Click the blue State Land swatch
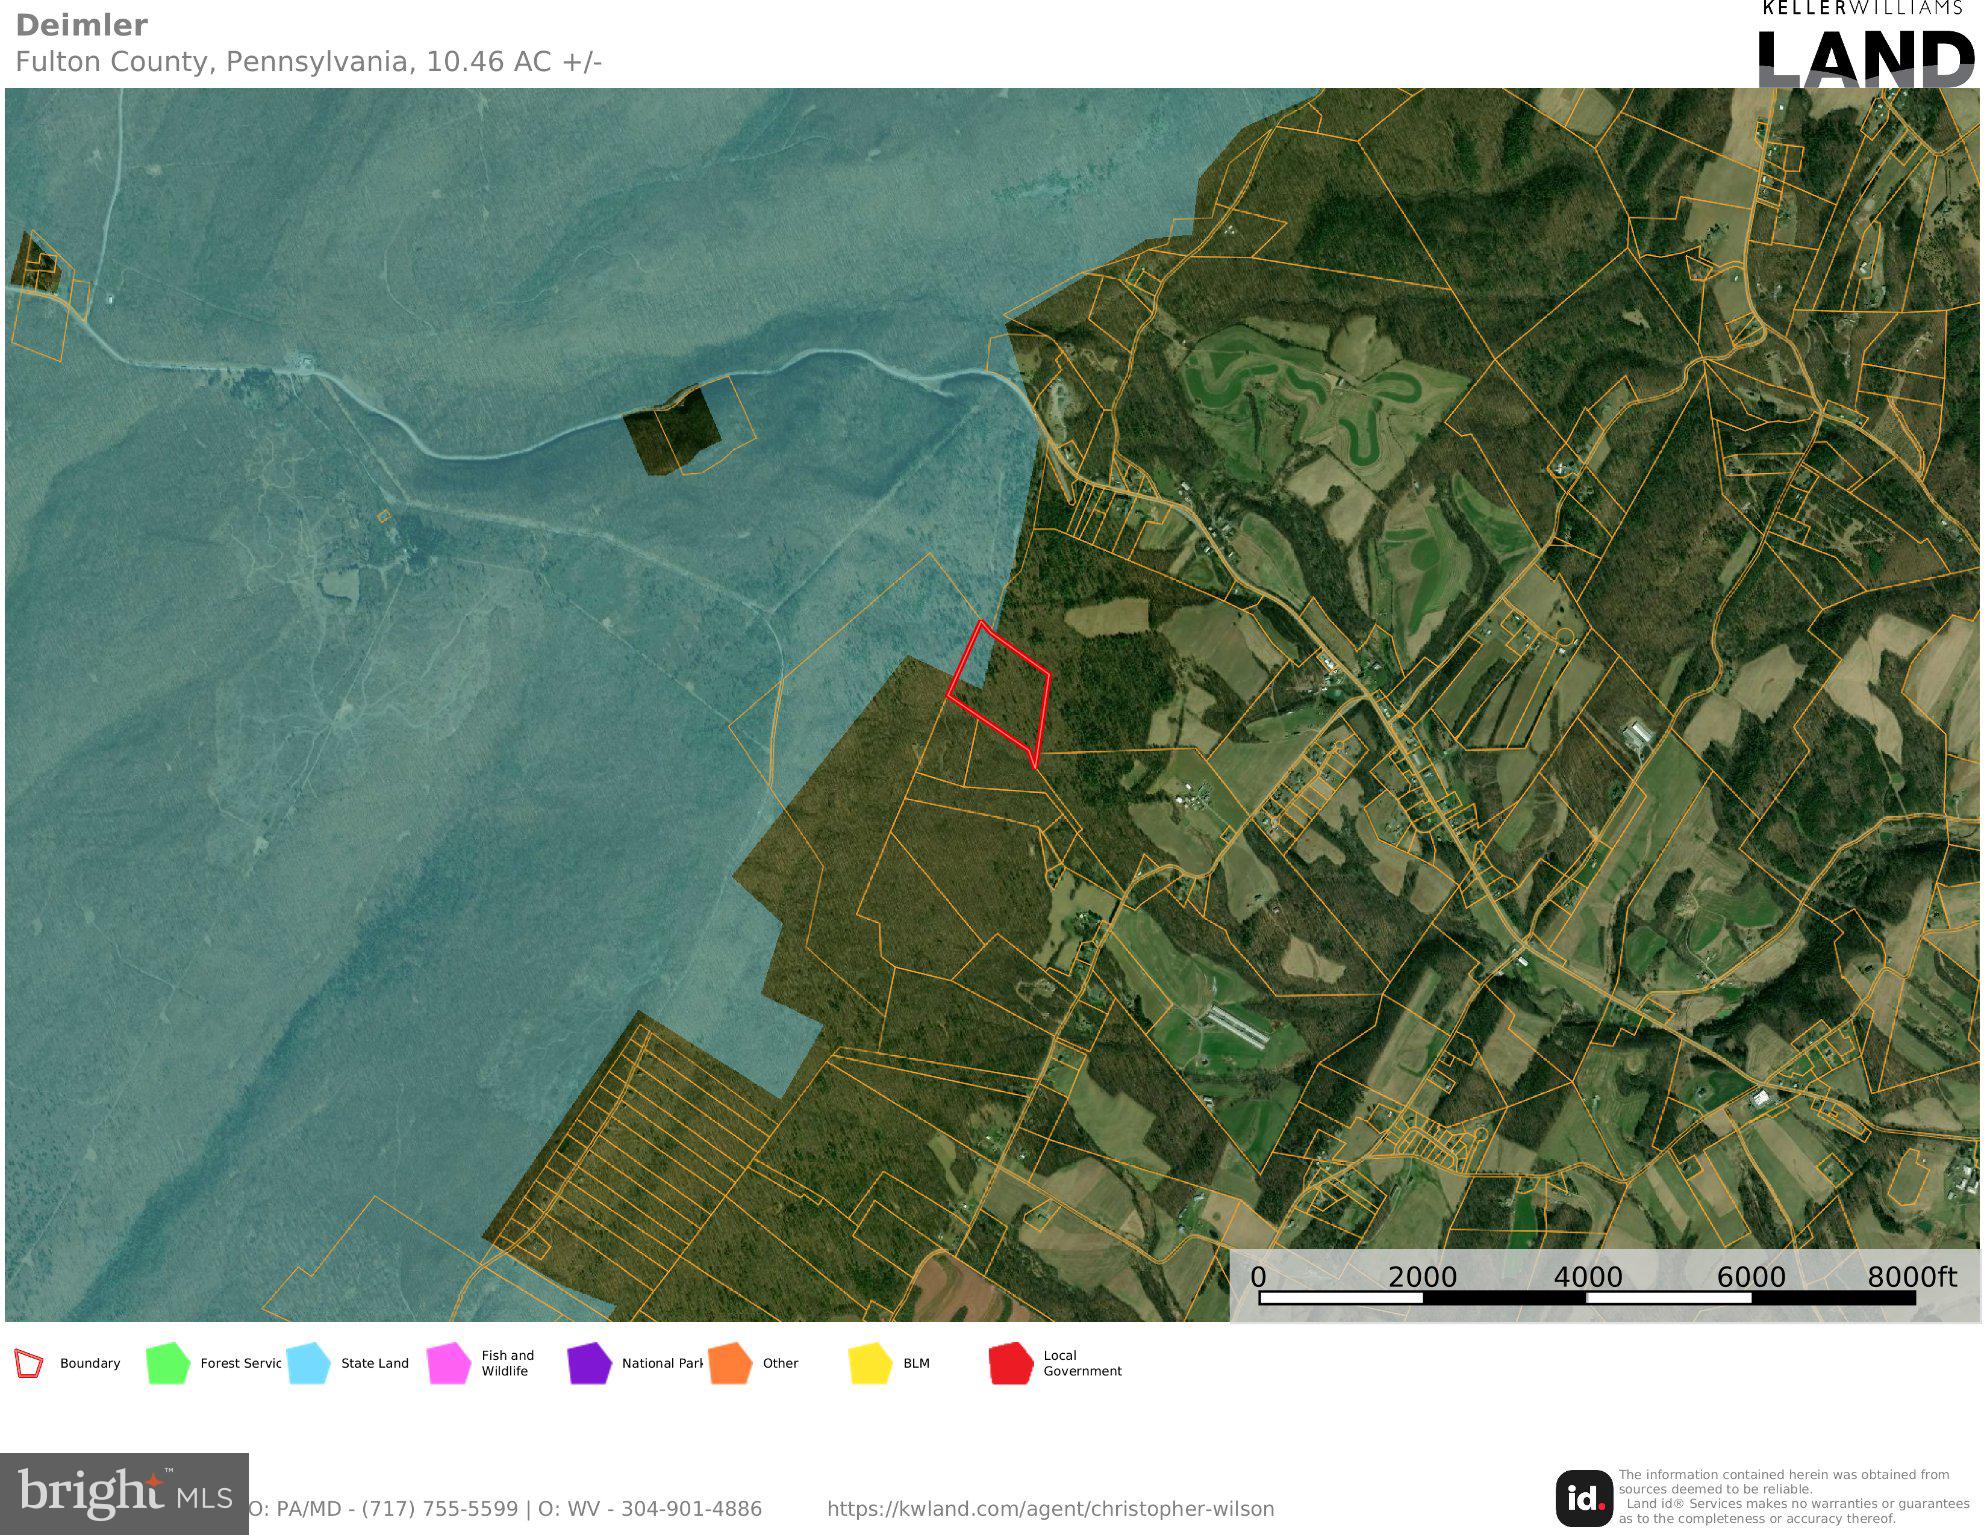 point(308,1363)
